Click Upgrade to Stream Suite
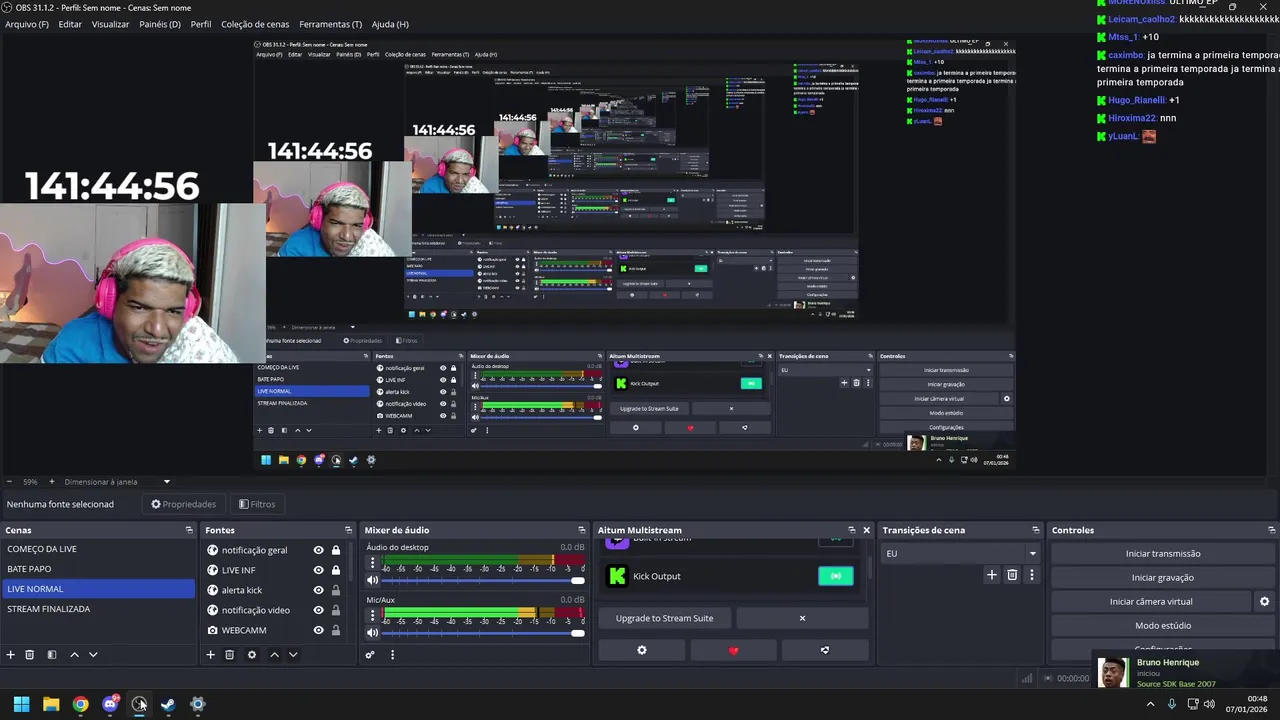 coord(665,618)
